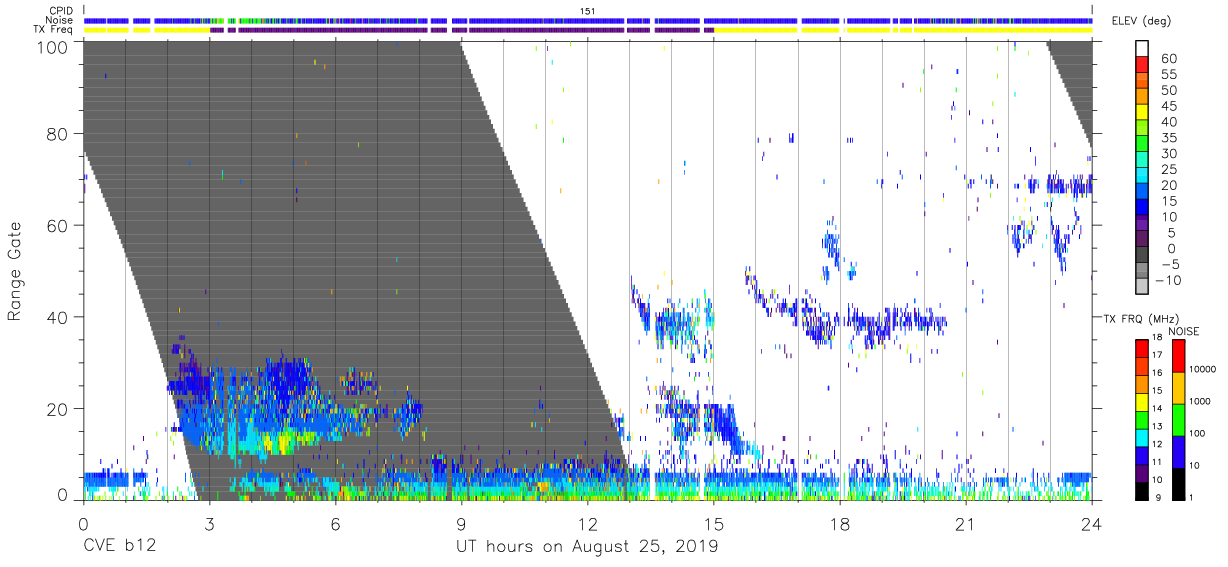Click elevation legend value 15
1228x567 pixels.
point(1172,201)
